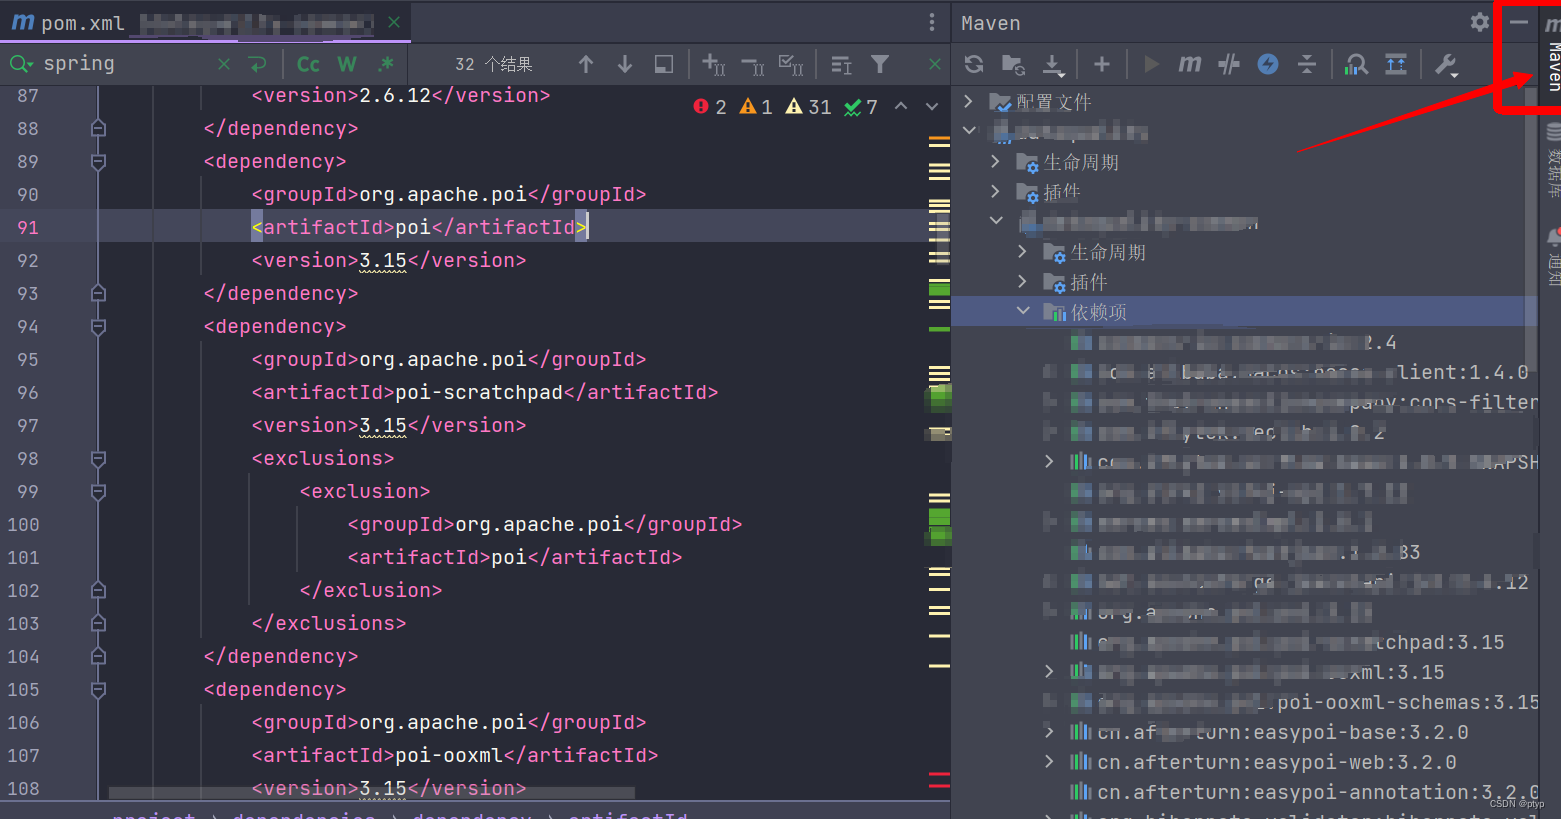Screen dimensions: 1561x819
Task: Click the weak warnings count 31
Action: (808, 107)
